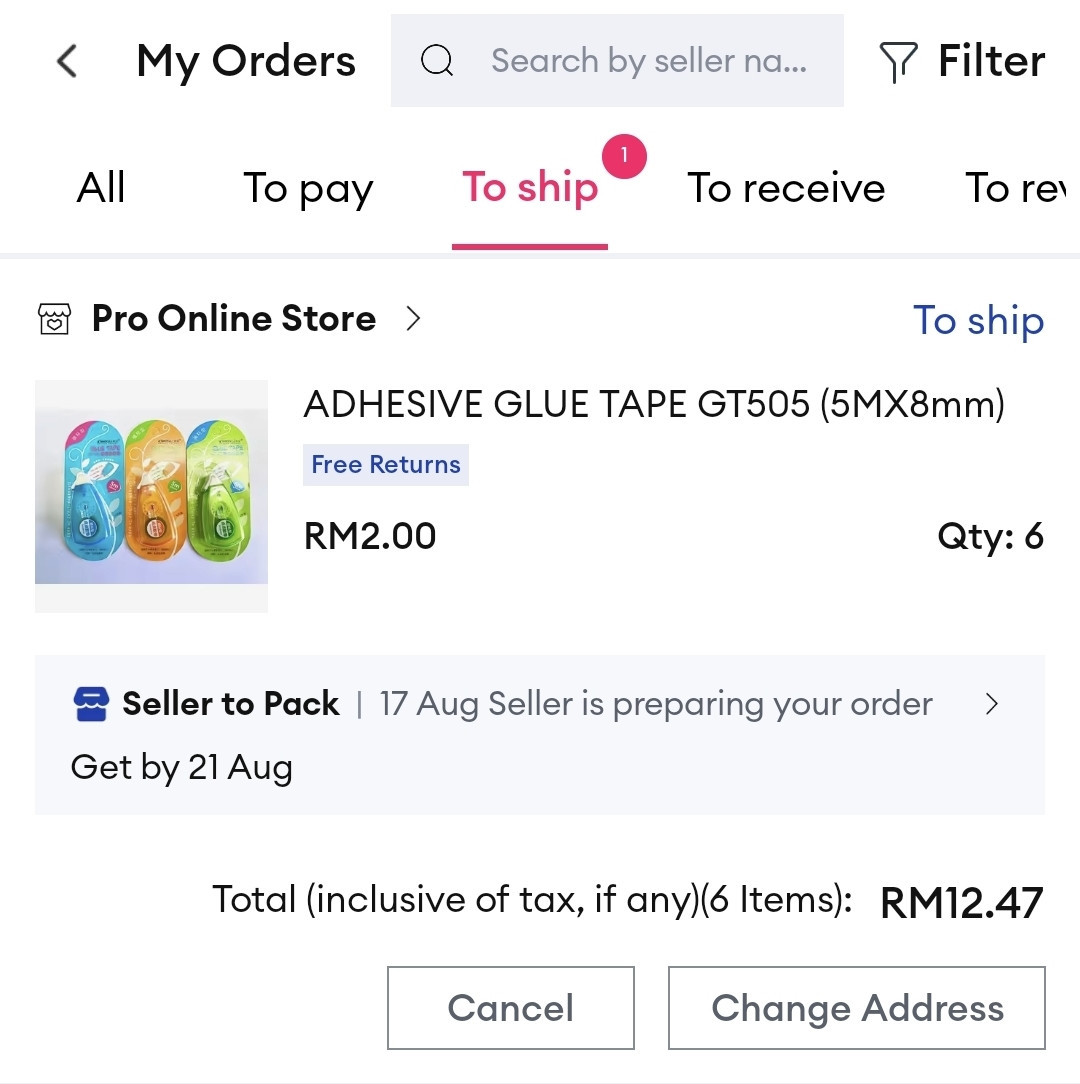Click the Change Address button

(x=857, y=1008)
